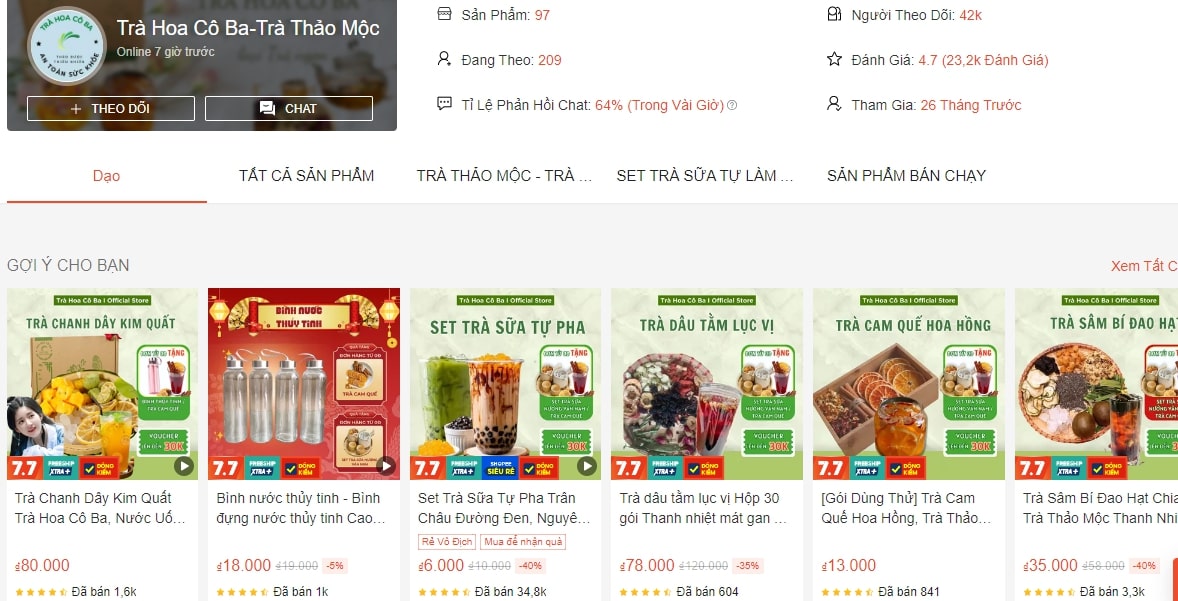The image size is (1178, 601).
Task: Go to SẢN PHẨM BÁN CHẠY tab
Action: [906, 177]
